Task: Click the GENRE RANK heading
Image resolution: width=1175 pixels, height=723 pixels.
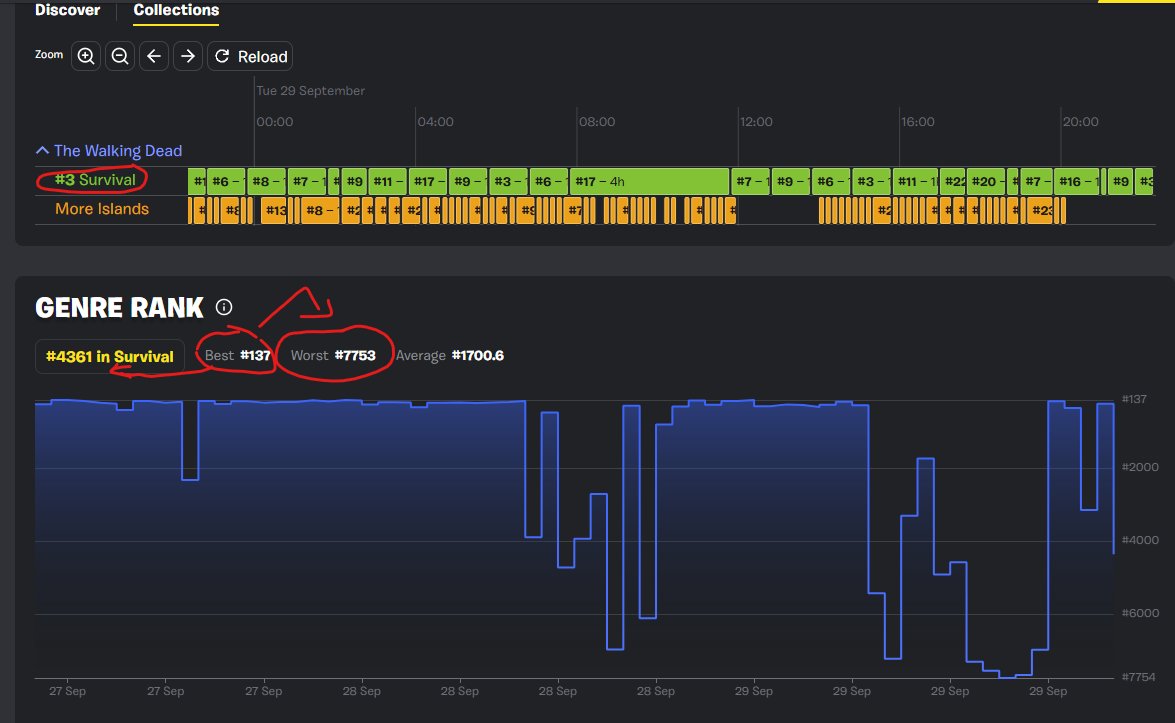Action: pyautogui.click(x=119, y=308)
